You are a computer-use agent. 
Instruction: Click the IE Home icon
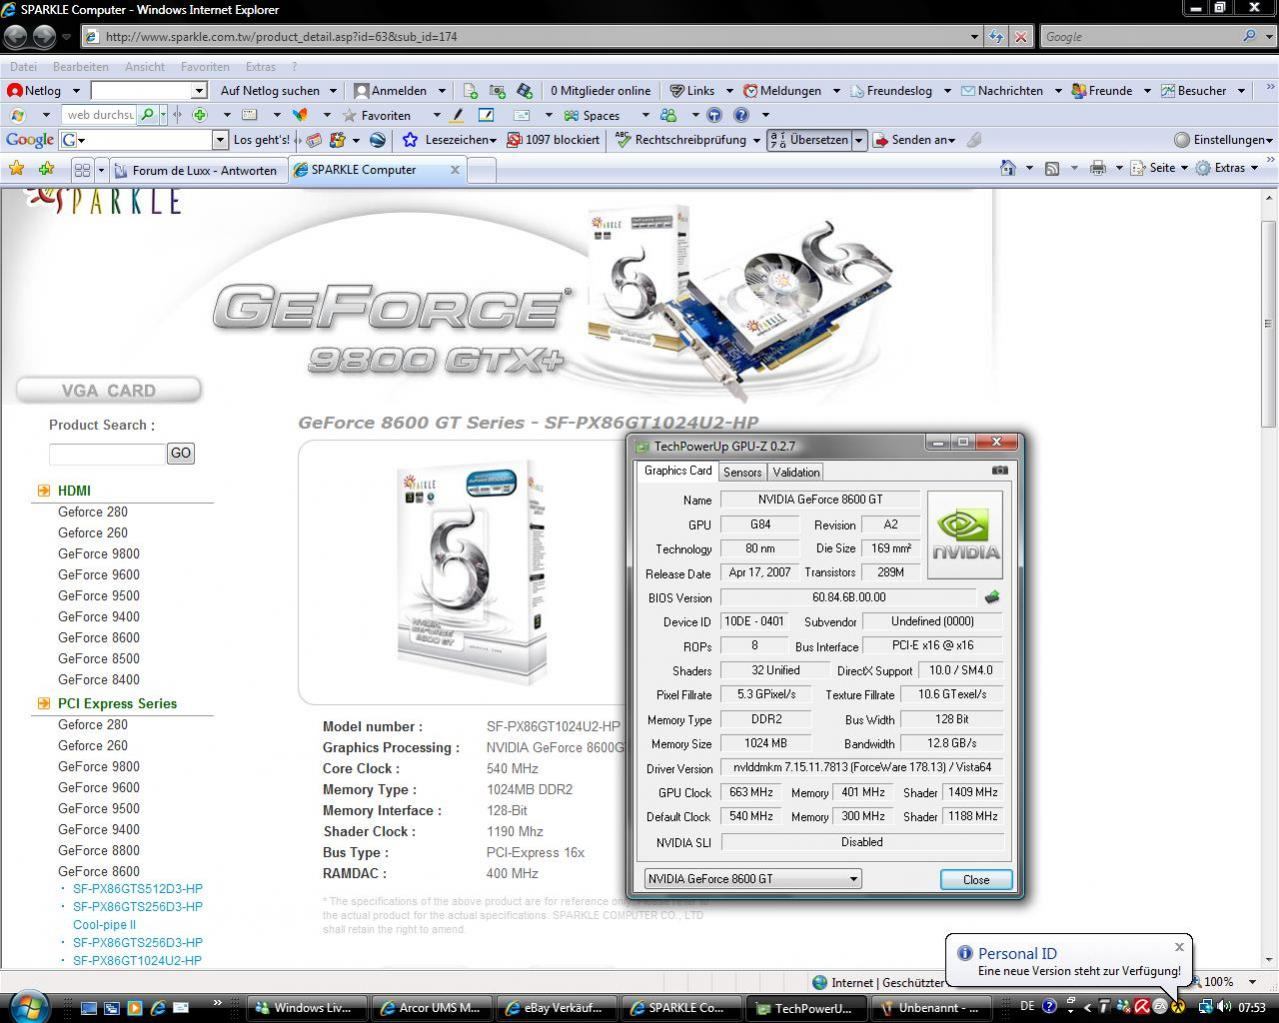coord(1008,168)
